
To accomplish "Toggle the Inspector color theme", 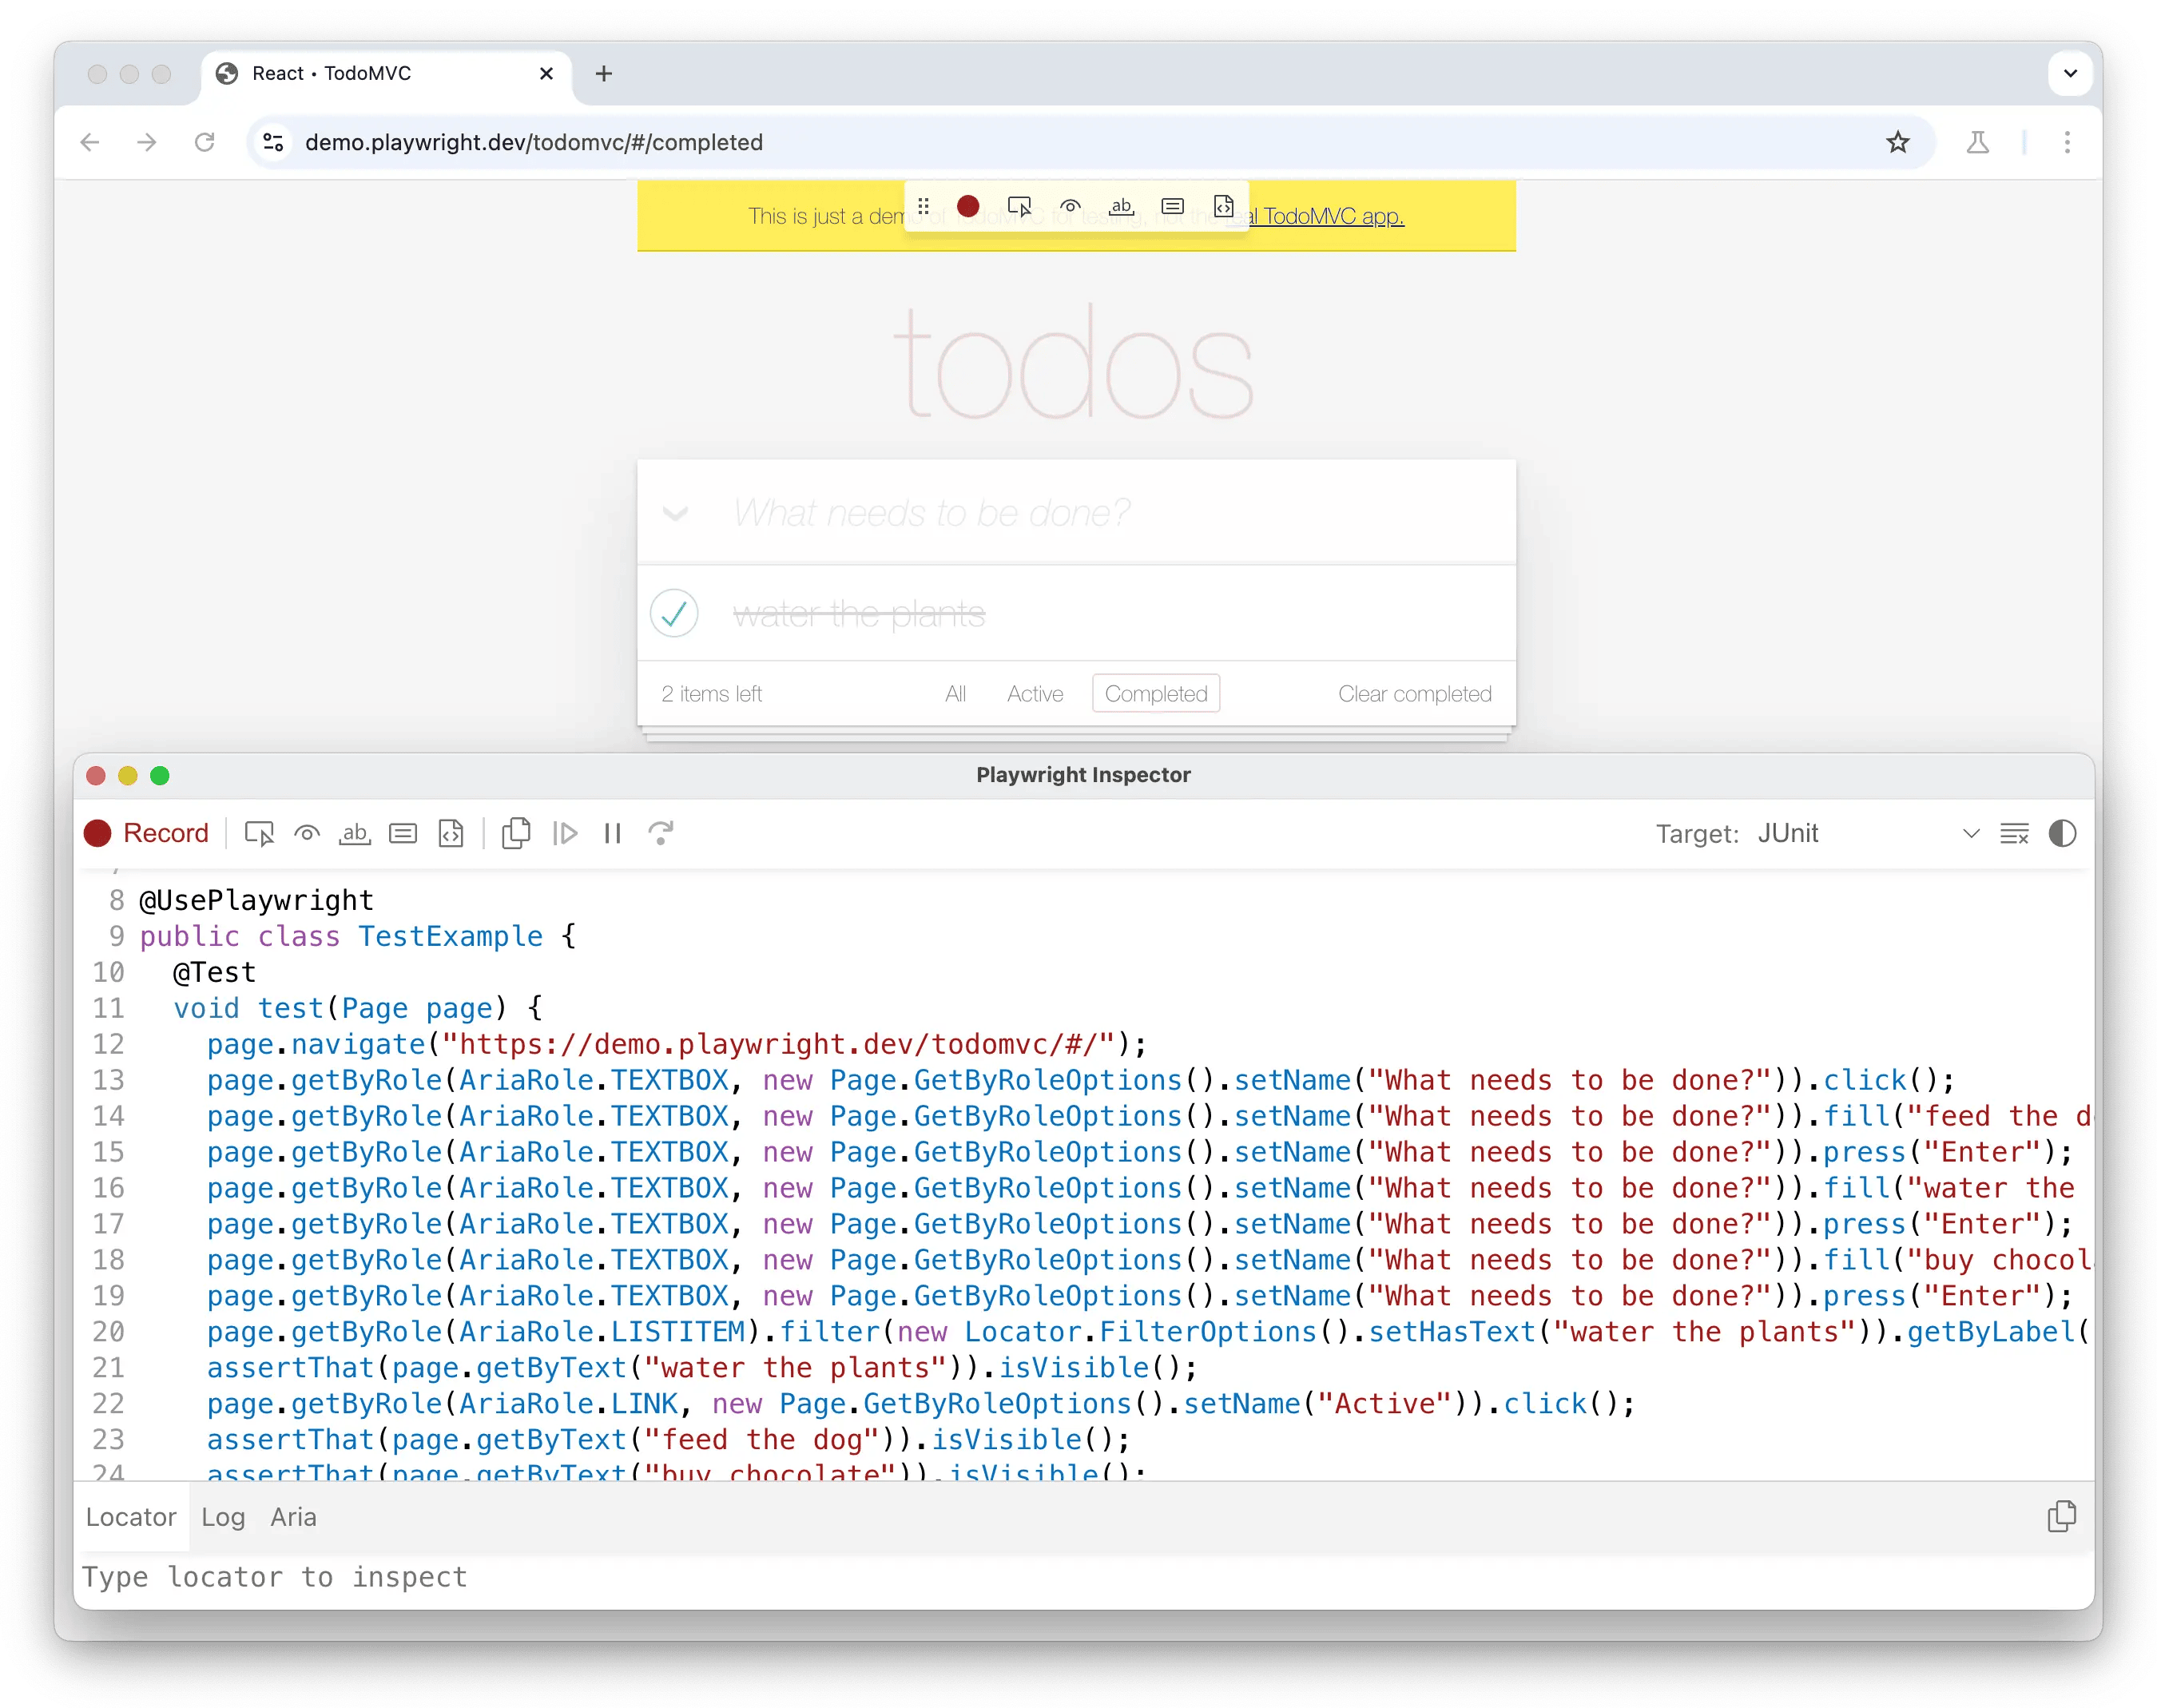I will (x=2062, y=833).
